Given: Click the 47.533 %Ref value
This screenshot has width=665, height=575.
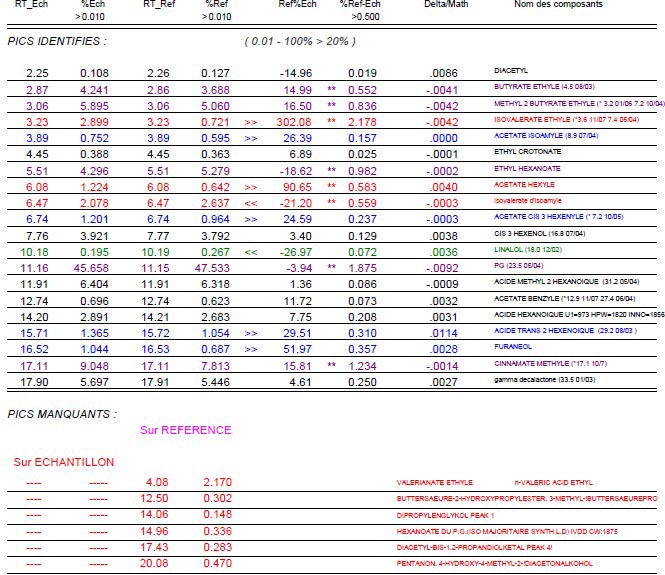Looking at the screenshot, I should [x=212, y=268].
